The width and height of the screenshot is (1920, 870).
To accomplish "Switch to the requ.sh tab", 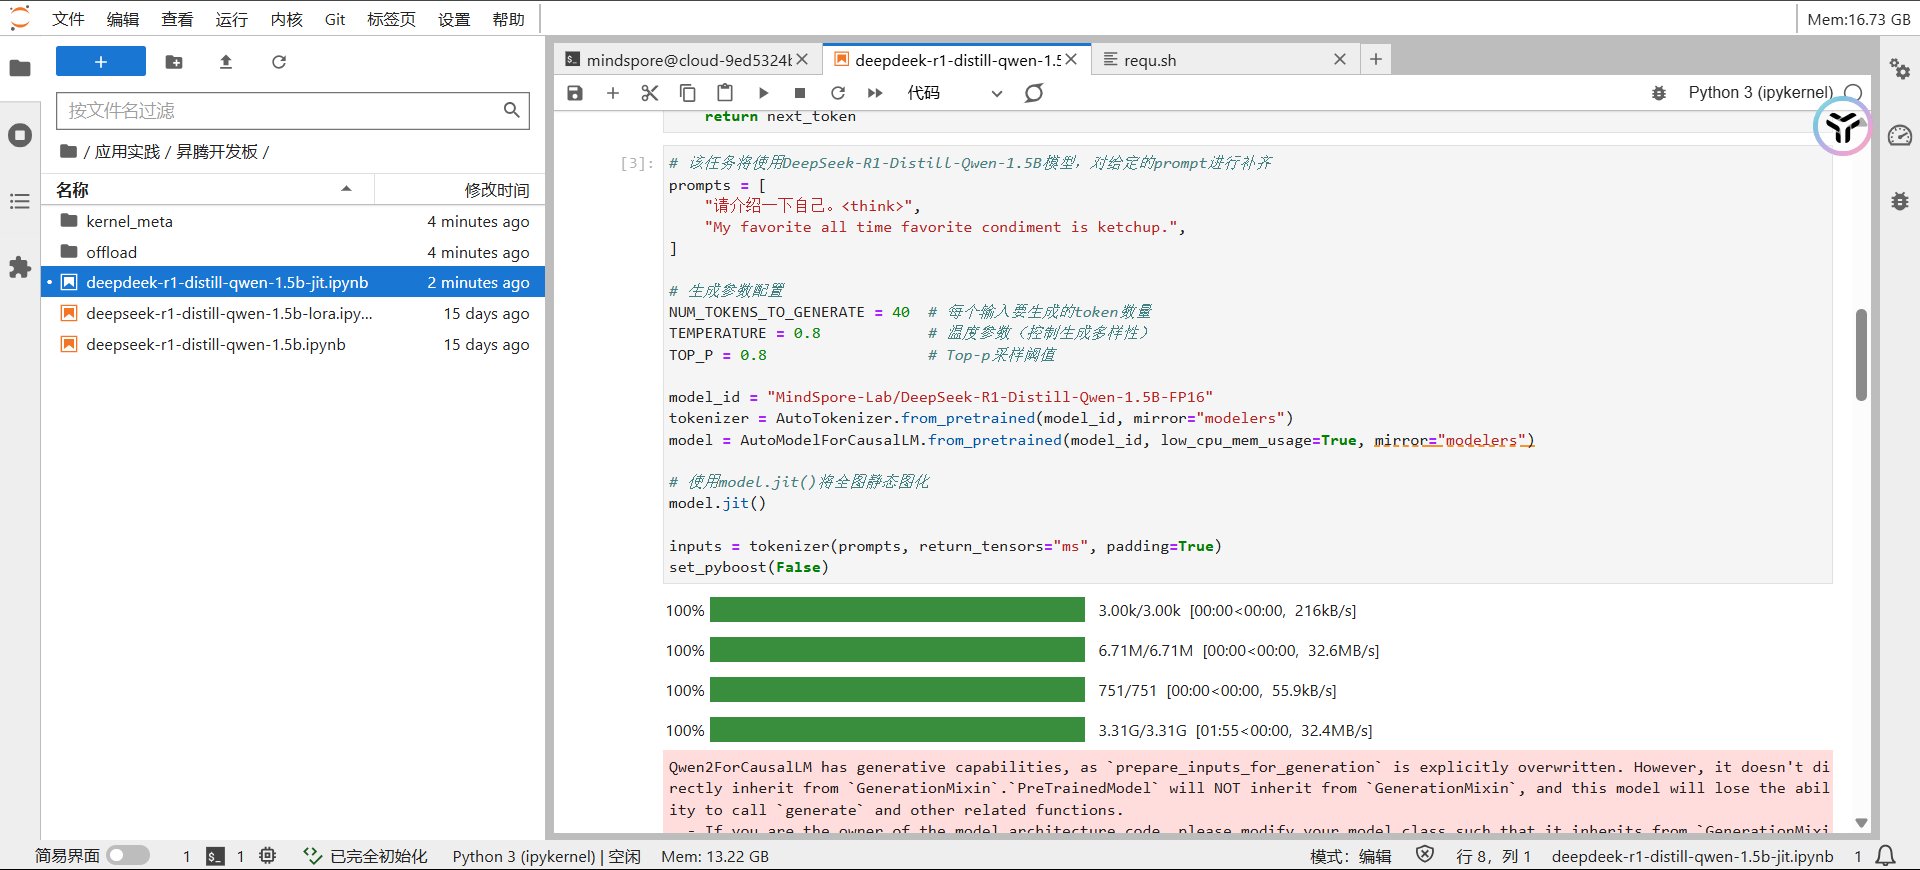I will (x=1150, y=60).
